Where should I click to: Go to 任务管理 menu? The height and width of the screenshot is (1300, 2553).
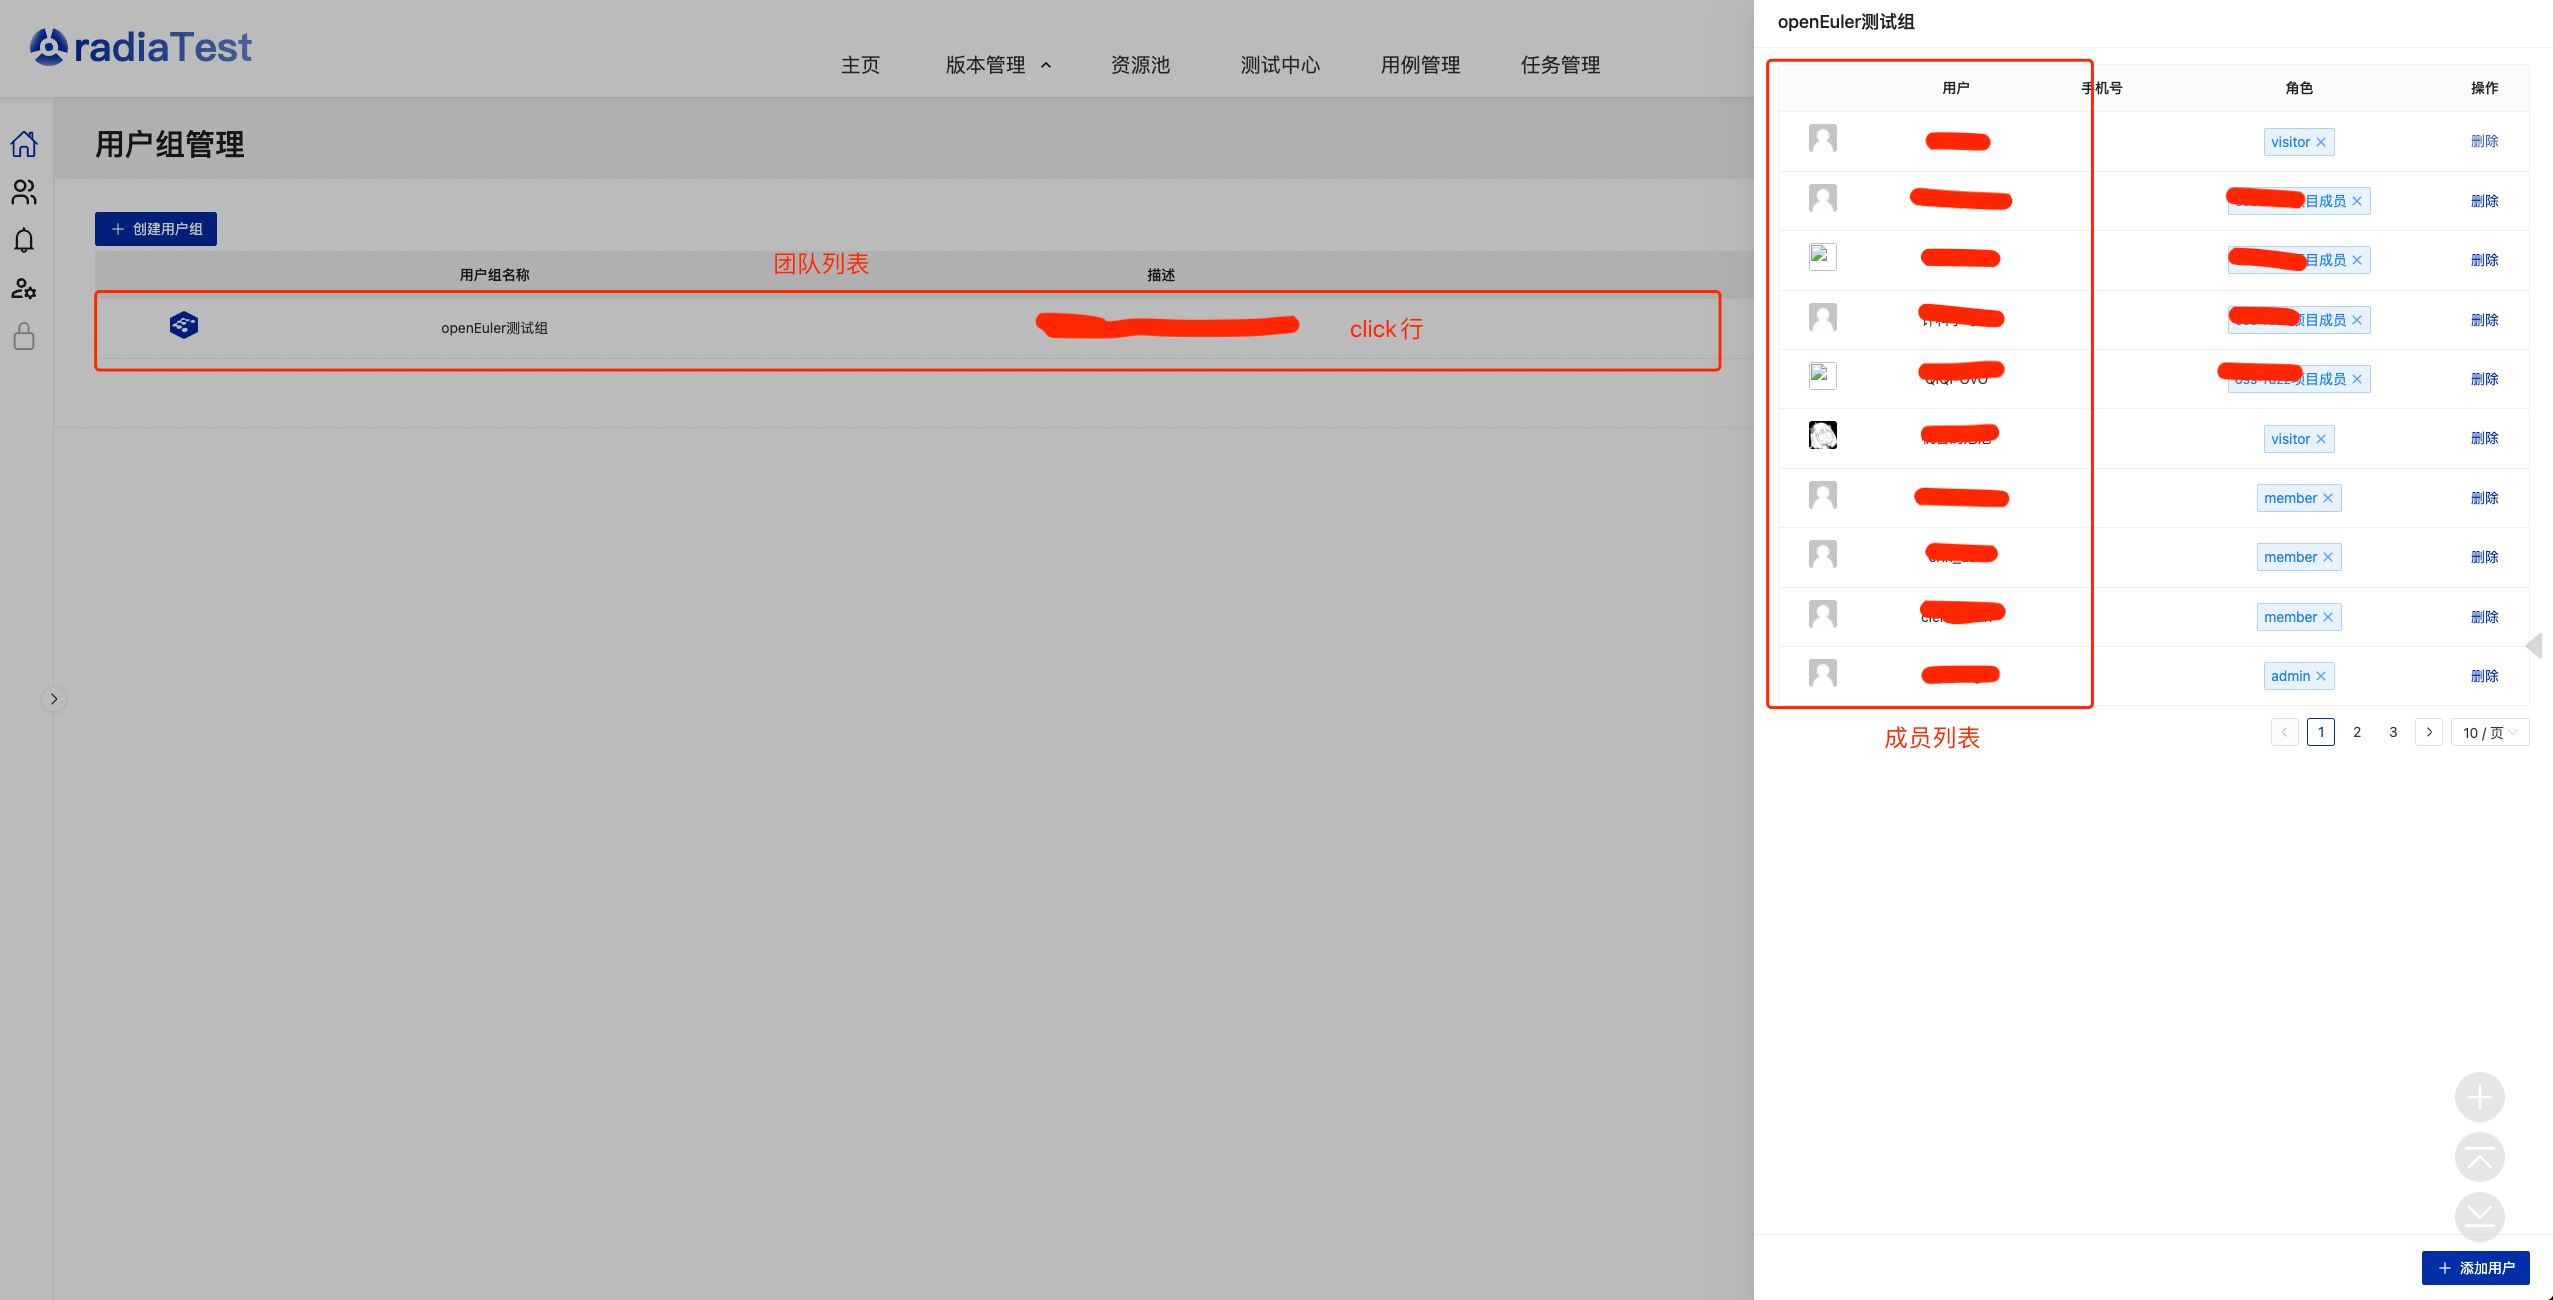[x=1560, y=65]
